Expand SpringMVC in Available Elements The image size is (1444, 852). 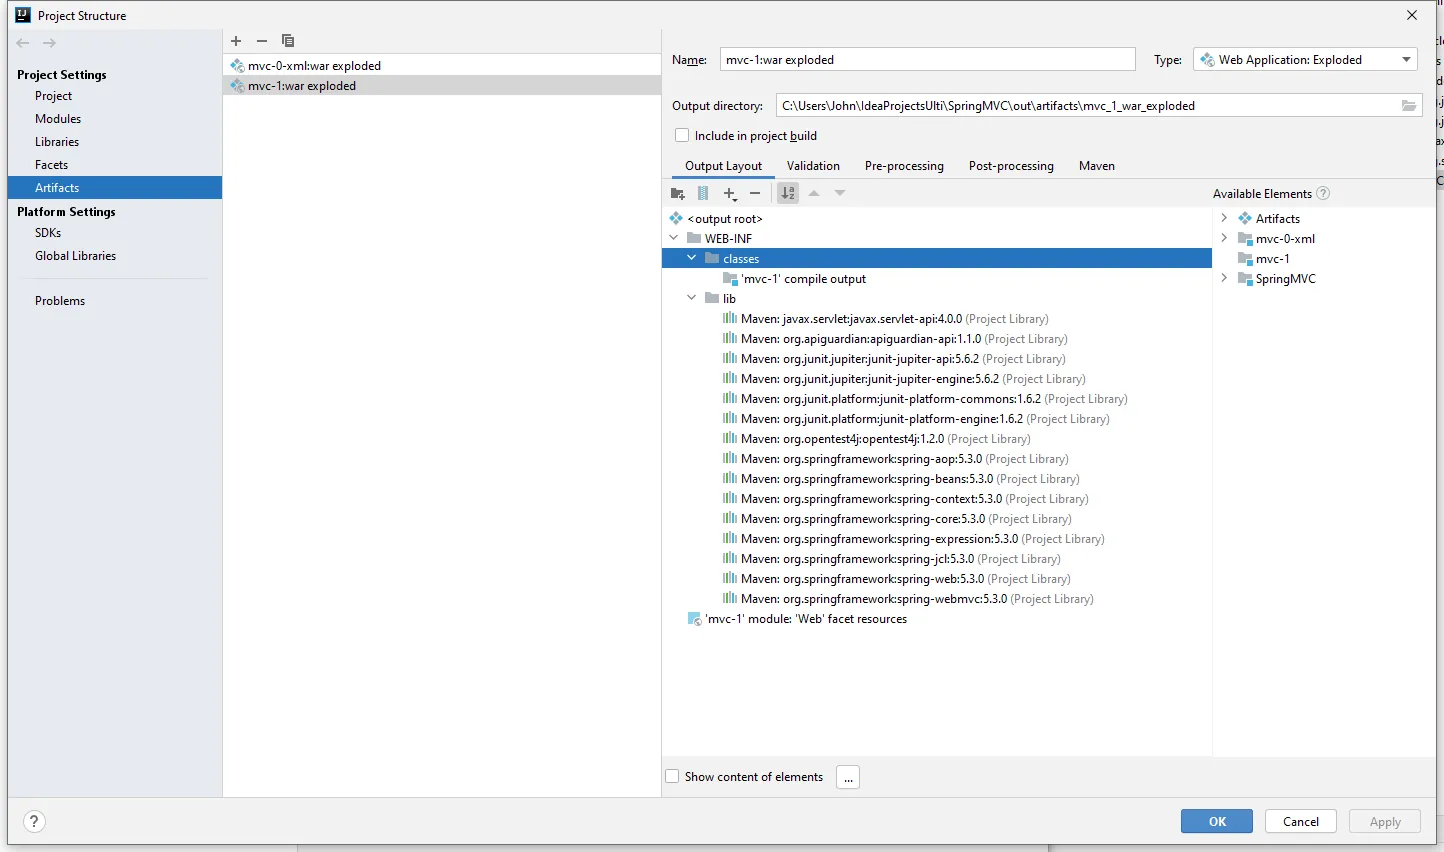tap(1224, 278)
